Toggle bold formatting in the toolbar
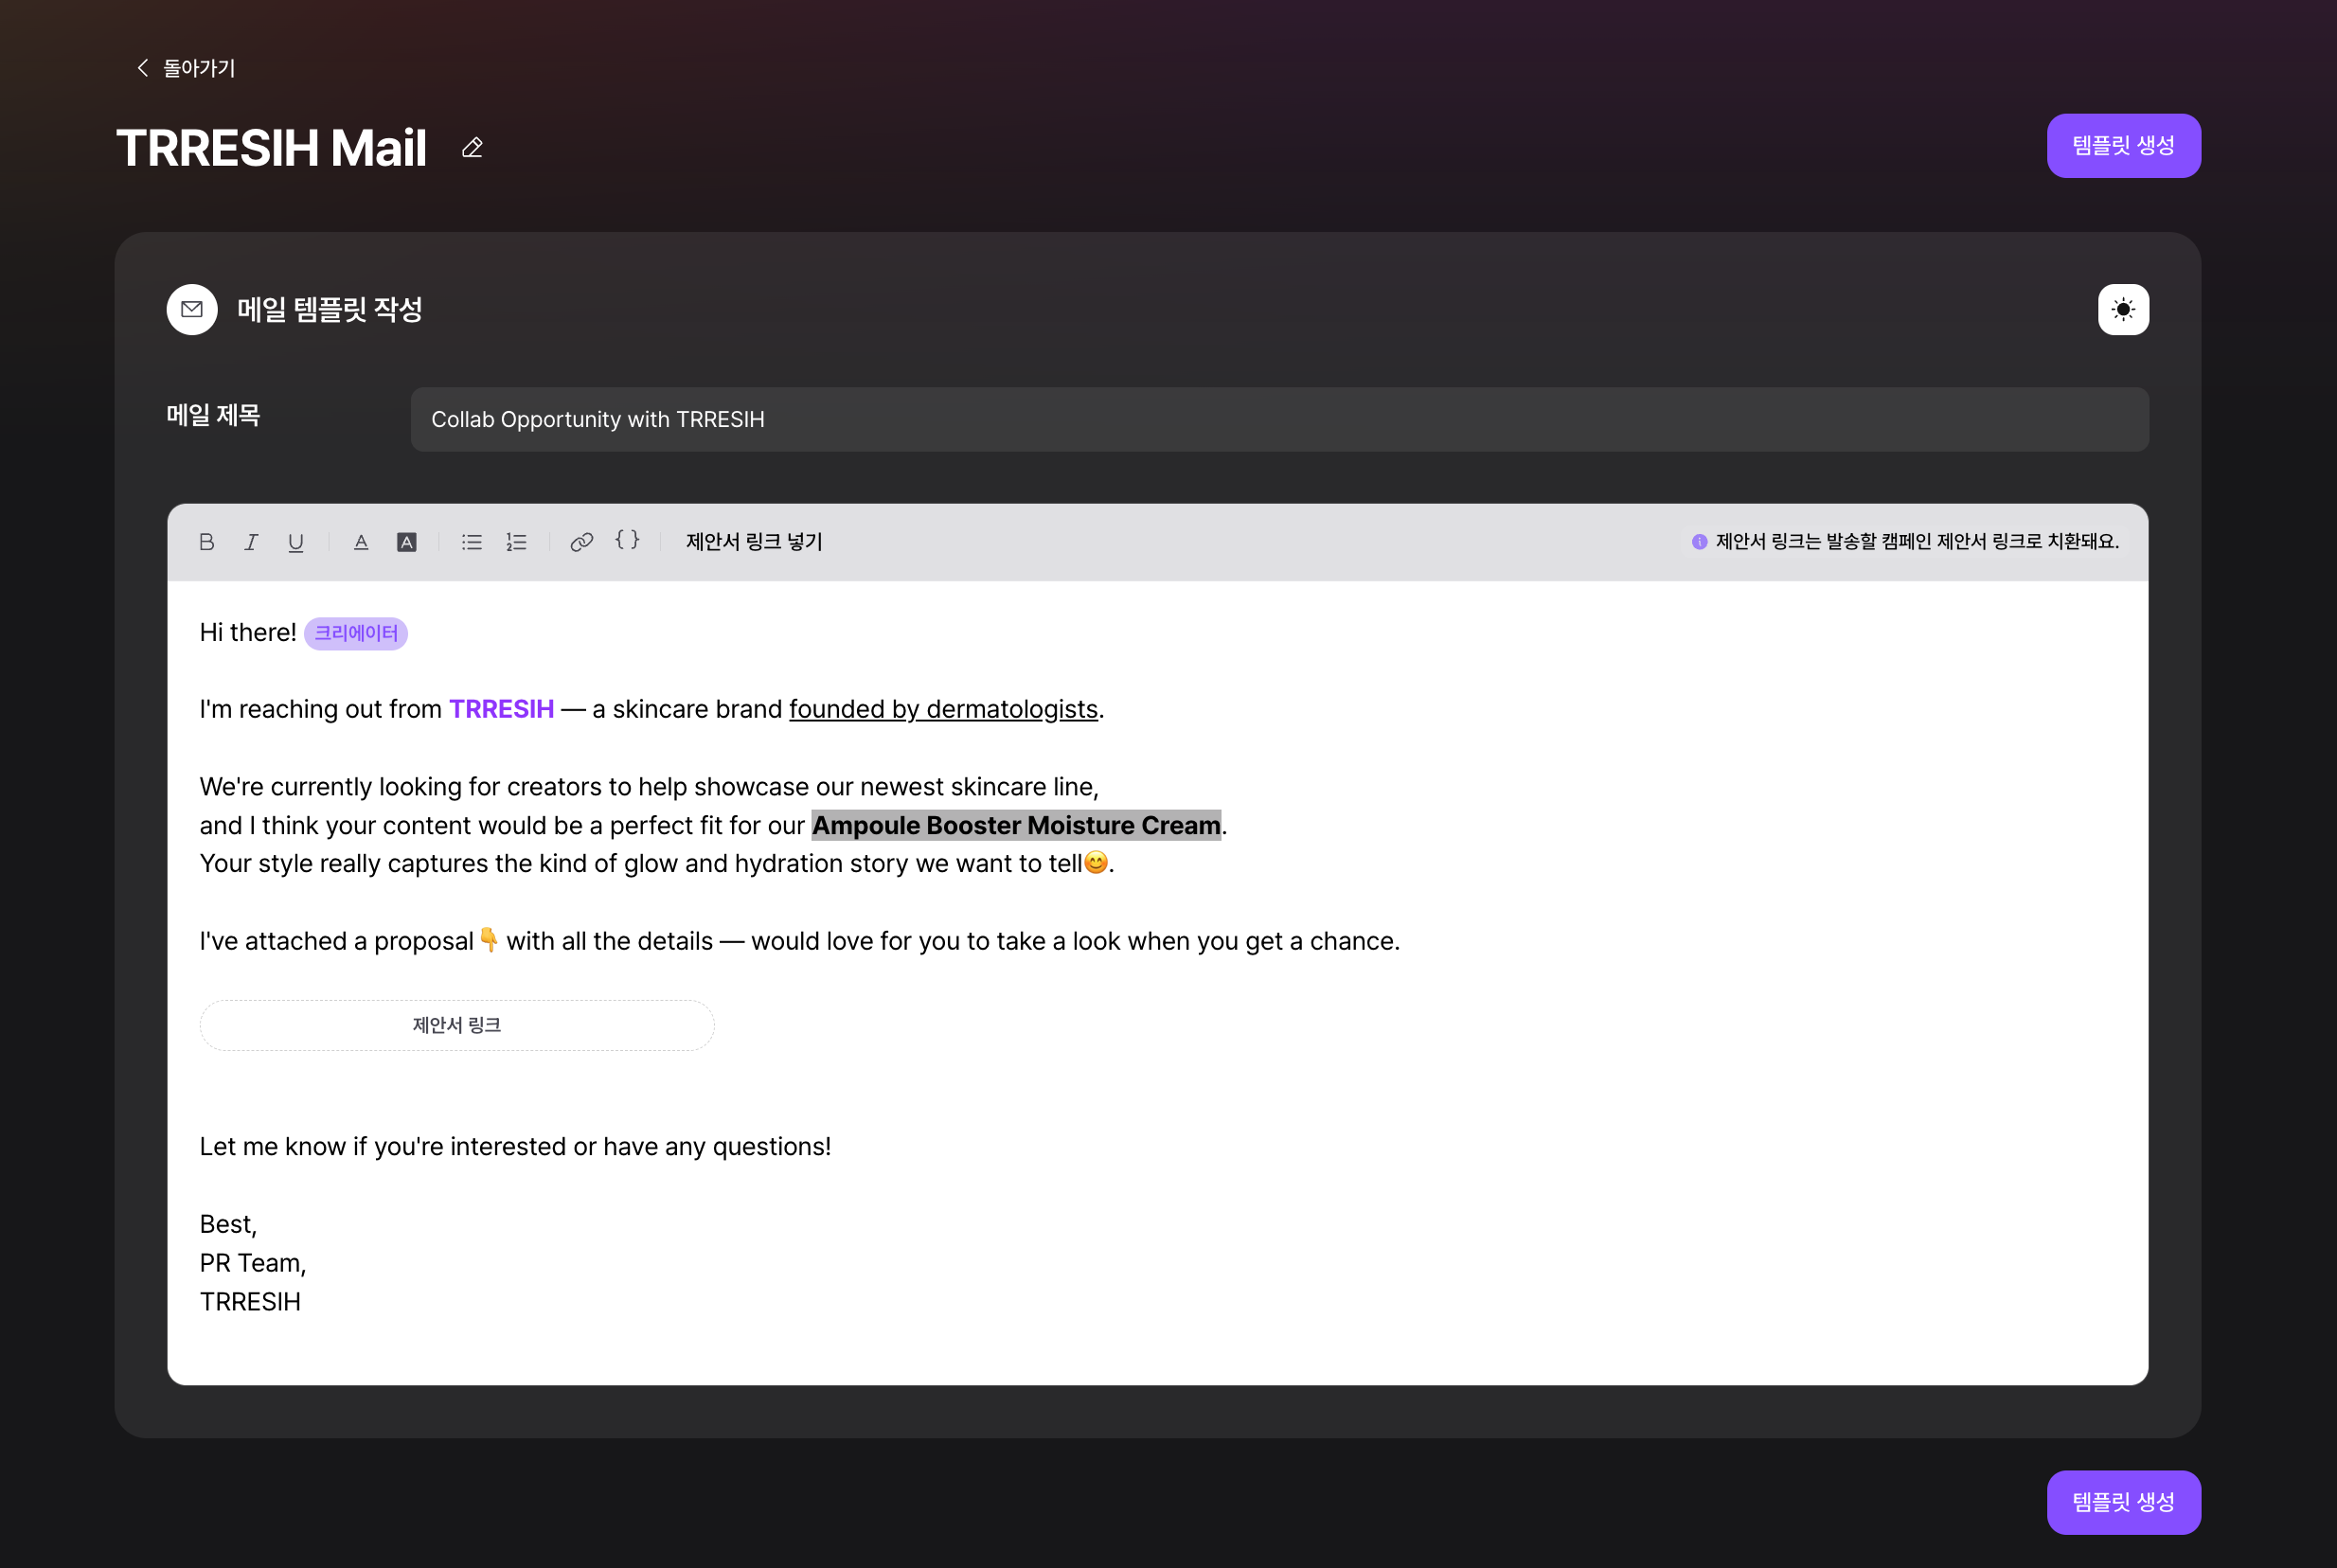 (x=207, y=542)
